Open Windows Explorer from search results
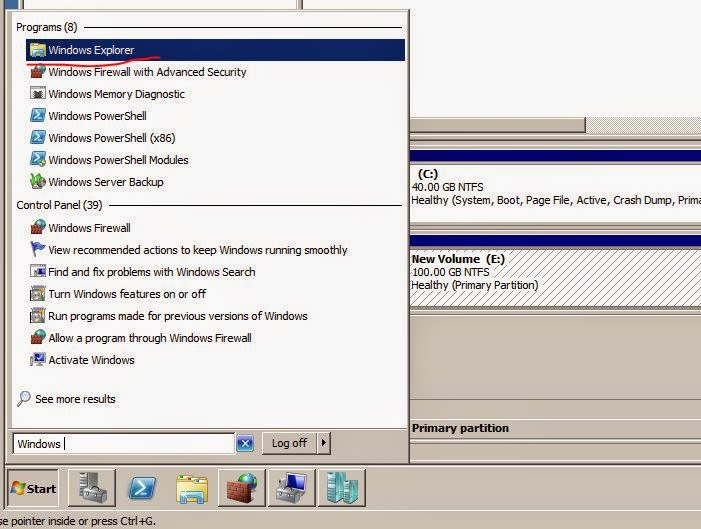This screenshot has height=529, width=701. [215, 50]
